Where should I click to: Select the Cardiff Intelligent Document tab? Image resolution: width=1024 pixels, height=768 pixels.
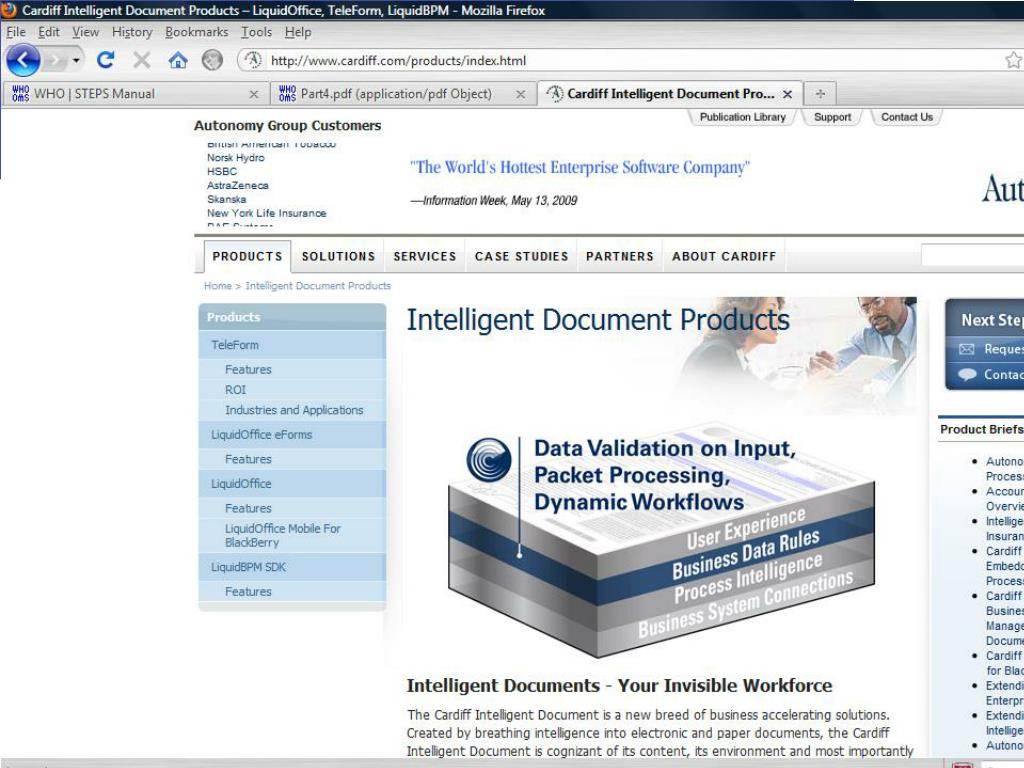click(x=669, y=93)
